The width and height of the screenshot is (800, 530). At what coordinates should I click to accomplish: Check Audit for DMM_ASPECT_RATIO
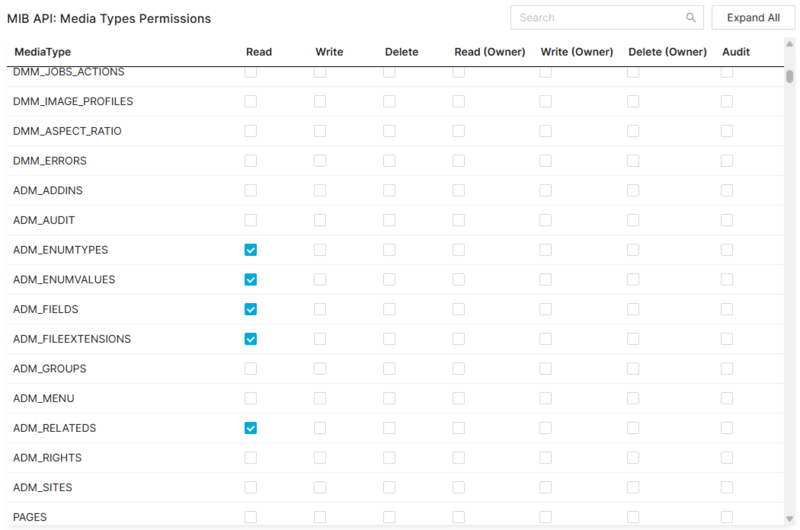click(x=727, y=131)
